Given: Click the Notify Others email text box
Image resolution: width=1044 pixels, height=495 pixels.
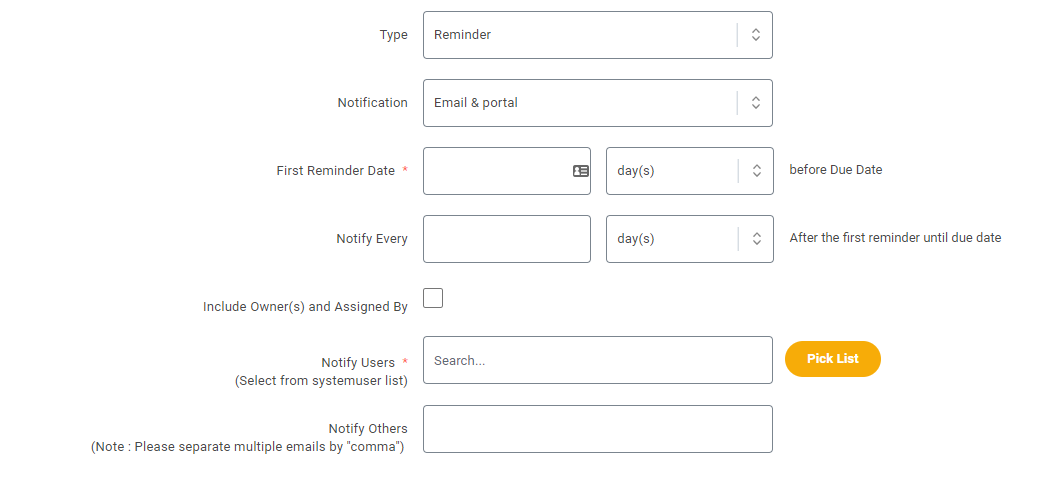Looking at the screenshot, I should pos(598,429).
